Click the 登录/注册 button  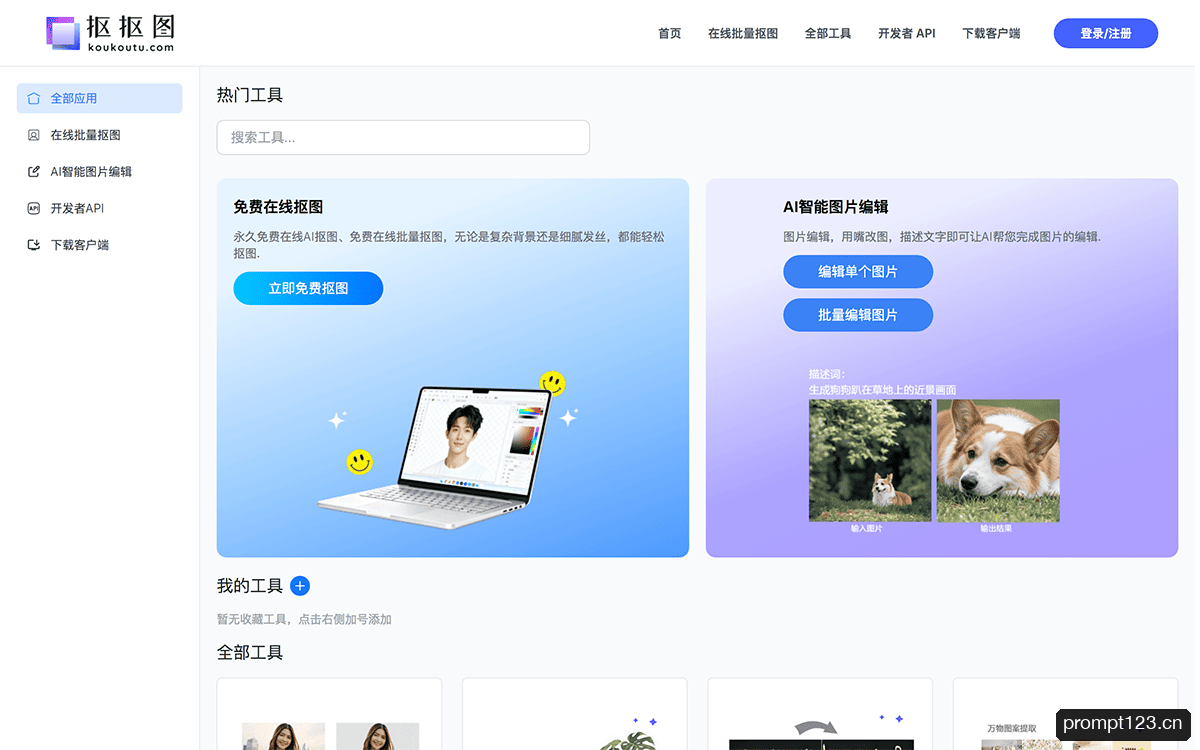coord(1106,33)
